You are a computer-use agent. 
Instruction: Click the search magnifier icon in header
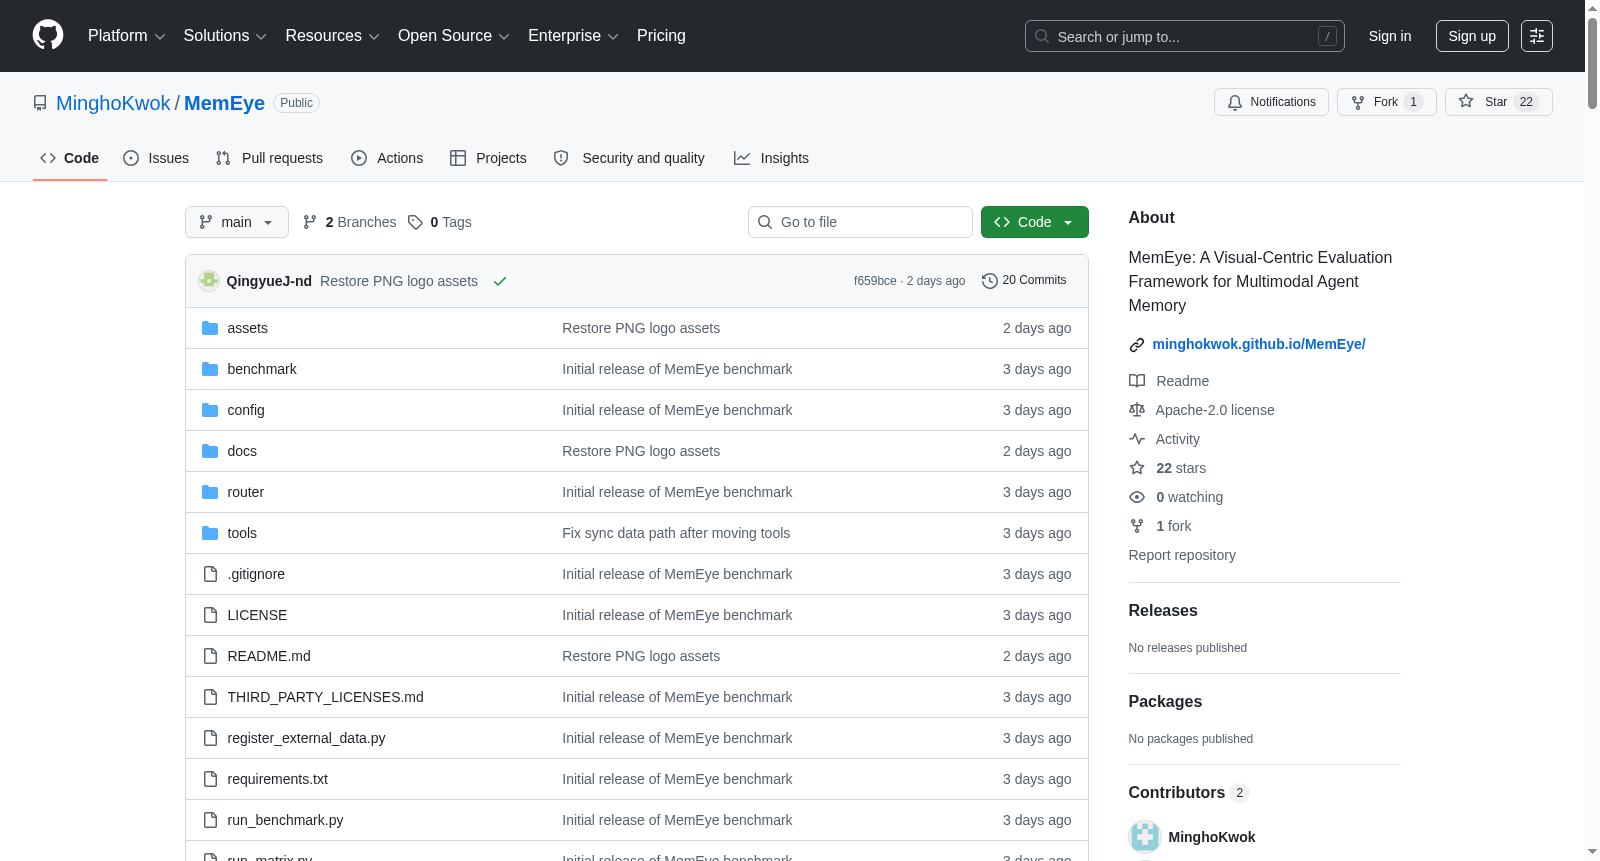pyautogui.click(x=1042, y=36)
